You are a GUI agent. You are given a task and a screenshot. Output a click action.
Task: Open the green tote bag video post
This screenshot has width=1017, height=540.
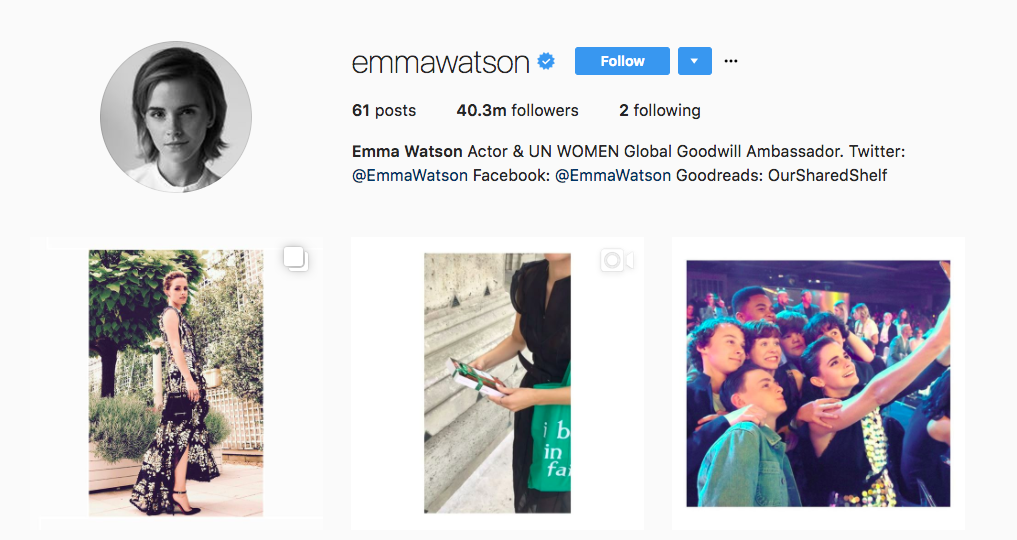coord(497,383)
